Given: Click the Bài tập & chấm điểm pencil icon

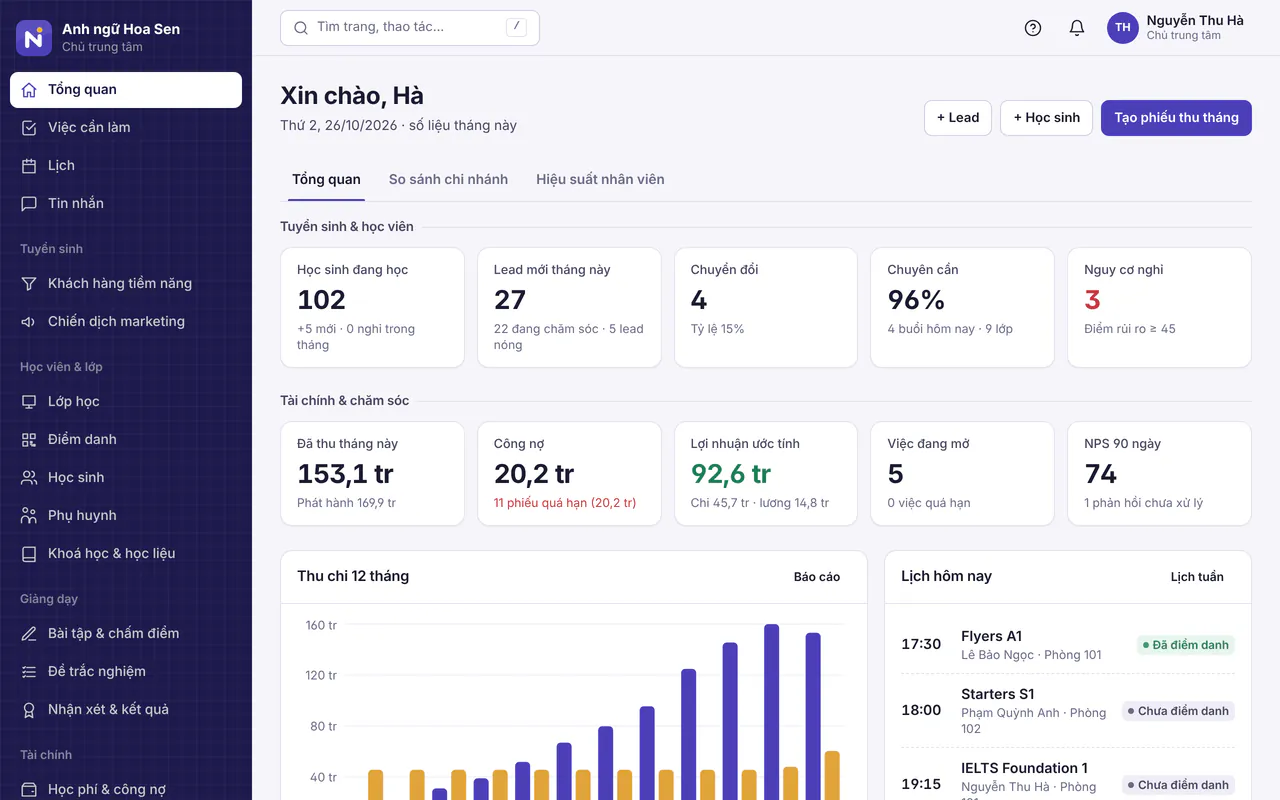Looking at the screenshot, I should pyautogui.click(x=29, y=634).
